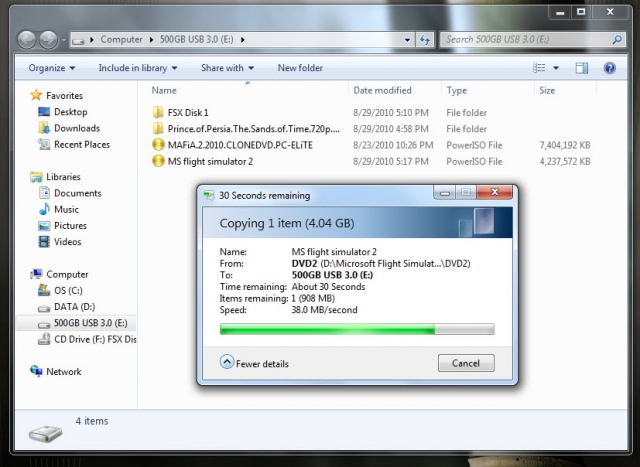The width and height of the screenshot is (640, 467).
Task: Click size value 7,404,192 KB
Action: pos(565,145)
